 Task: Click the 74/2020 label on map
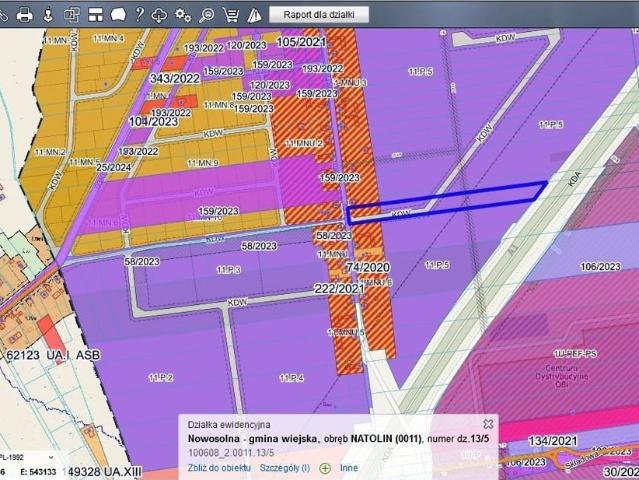click(x=368, y=269)
